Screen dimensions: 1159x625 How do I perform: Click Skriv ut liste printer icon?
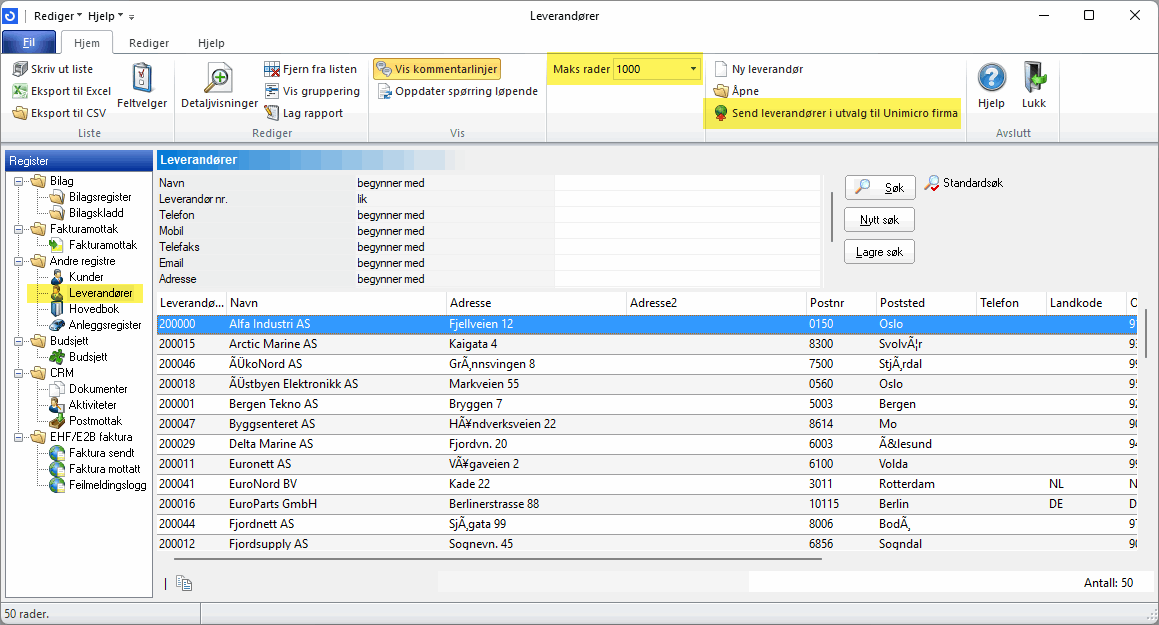click(x=21, y=69)
